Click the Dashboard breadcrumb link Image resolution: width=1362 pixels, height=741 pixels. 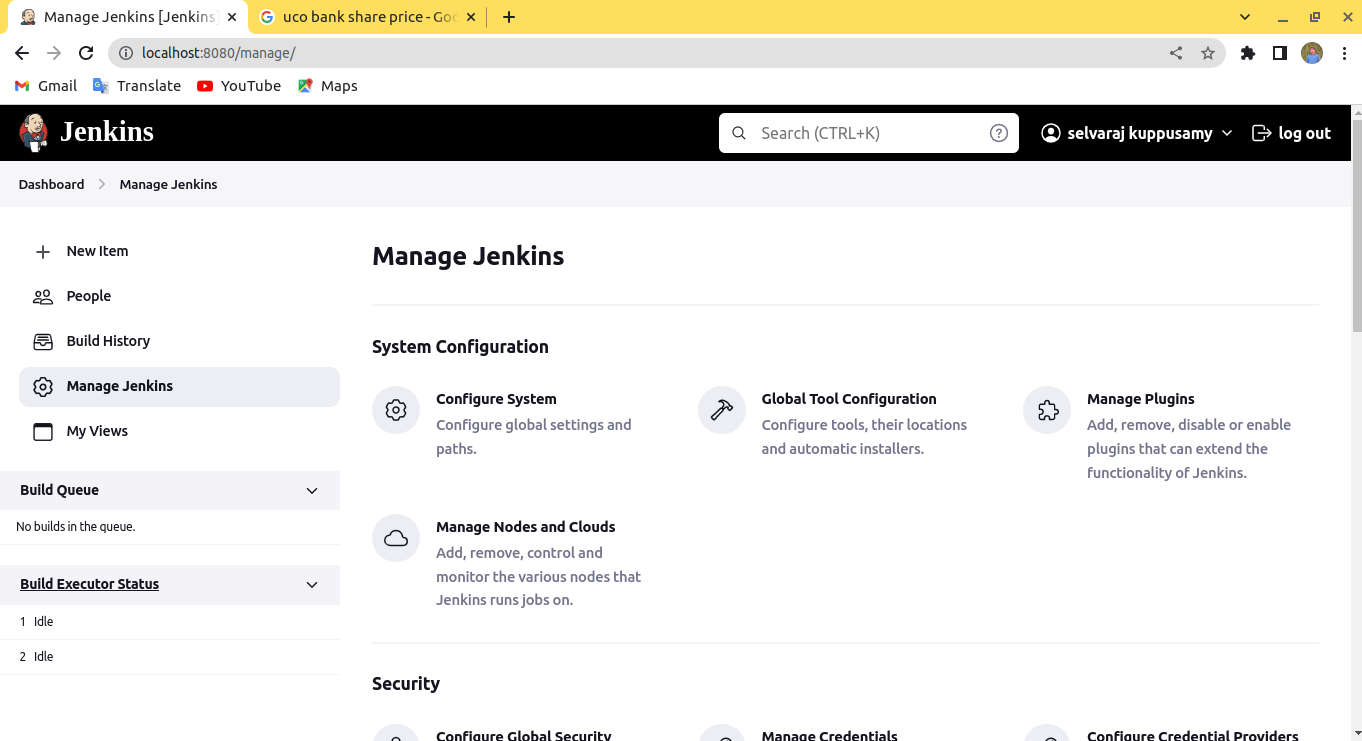coord(51,184)
